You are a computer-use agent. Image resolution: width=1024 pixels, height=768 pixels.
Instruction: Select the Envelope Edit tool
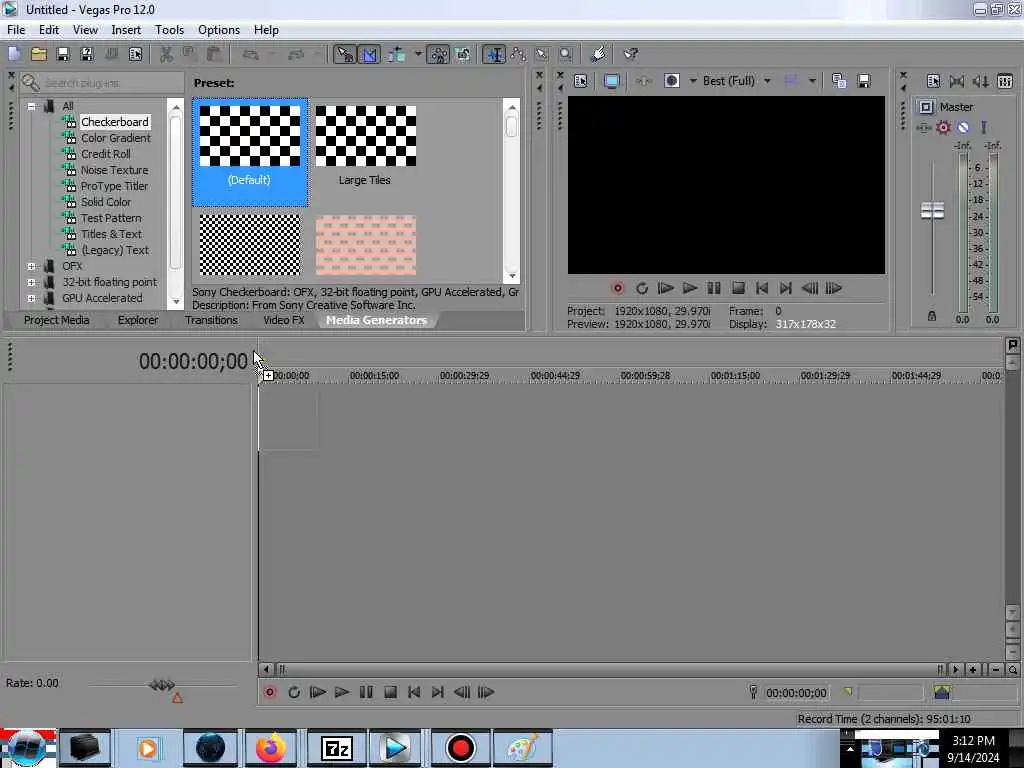518,54
